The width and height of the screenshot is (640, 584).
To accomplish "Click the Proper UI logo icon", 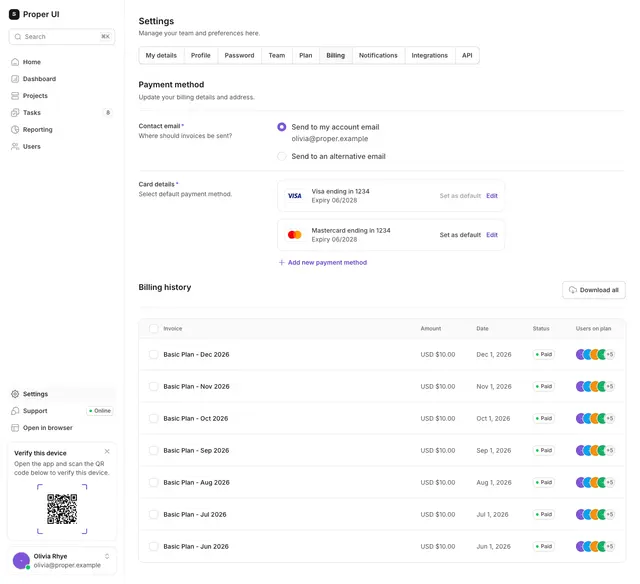I will [14, 14].
